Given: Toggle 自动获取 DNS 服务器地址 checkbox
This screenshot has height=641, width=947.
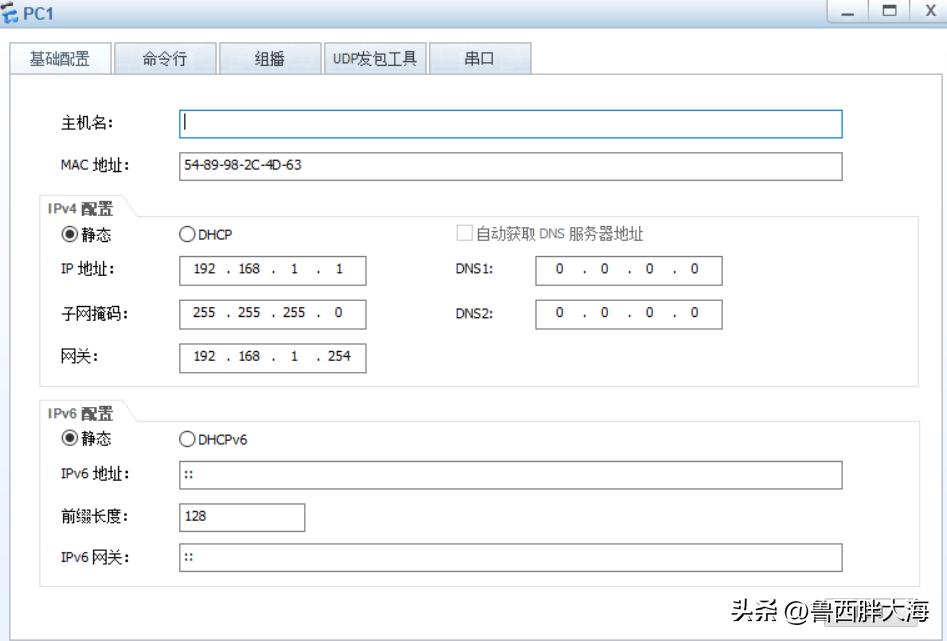Looking at the screenshot, I should [x=464, y=234].
